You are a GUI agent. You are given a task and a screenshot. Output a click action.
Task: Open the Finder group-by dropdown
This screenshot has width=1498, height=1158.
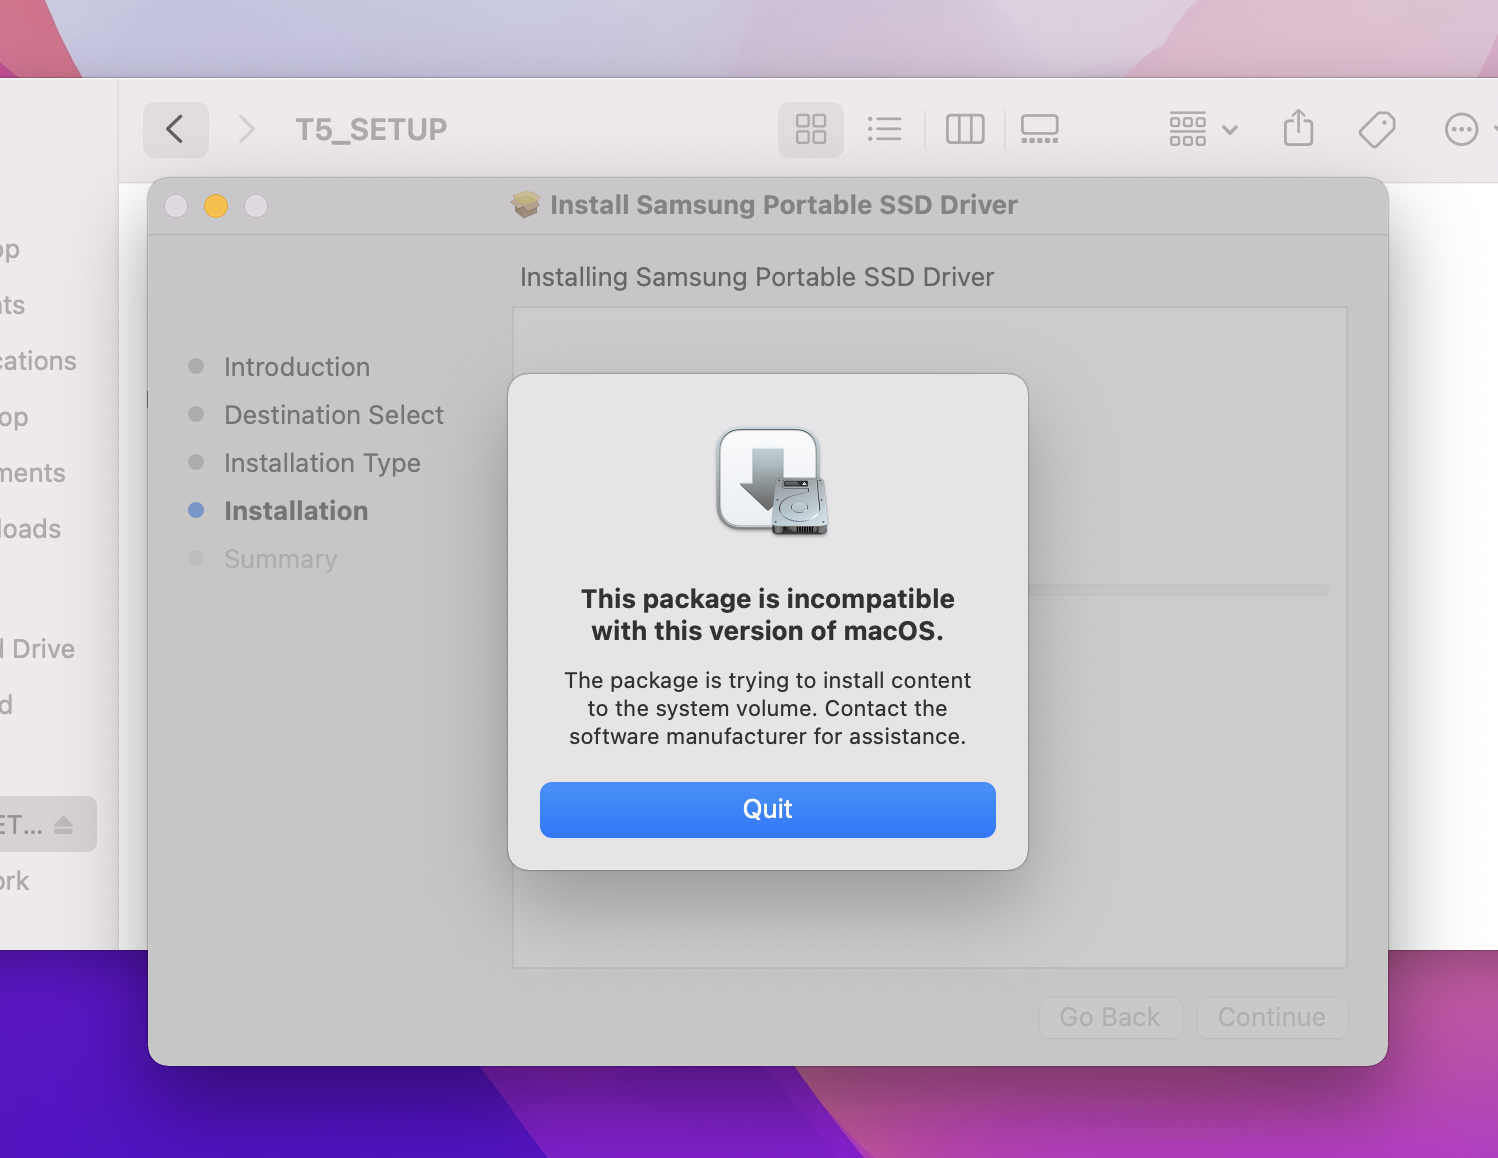[1203, 129]
